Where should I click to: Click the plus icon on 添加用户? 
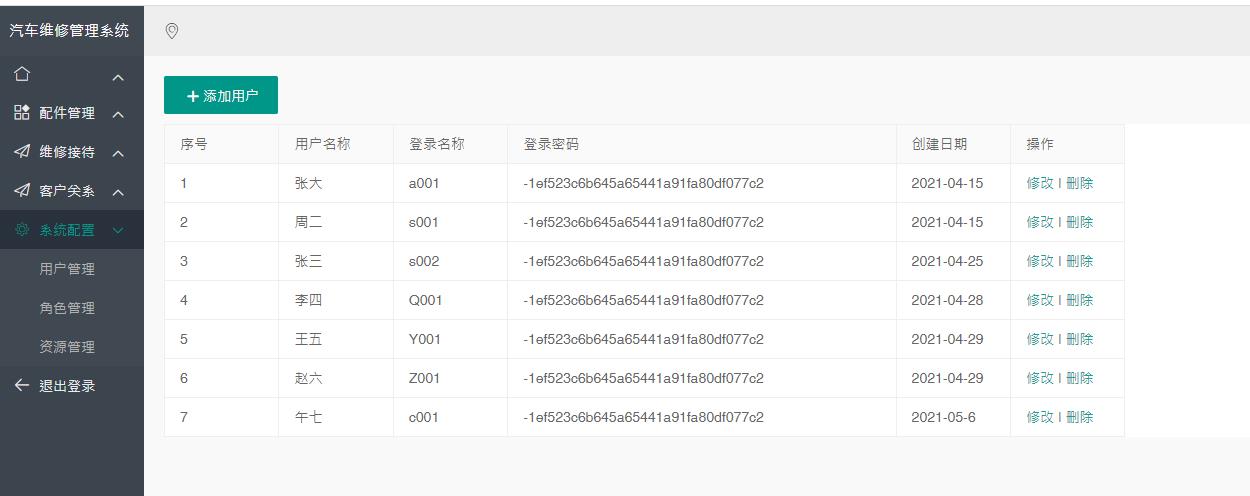(x=193, y=96)
